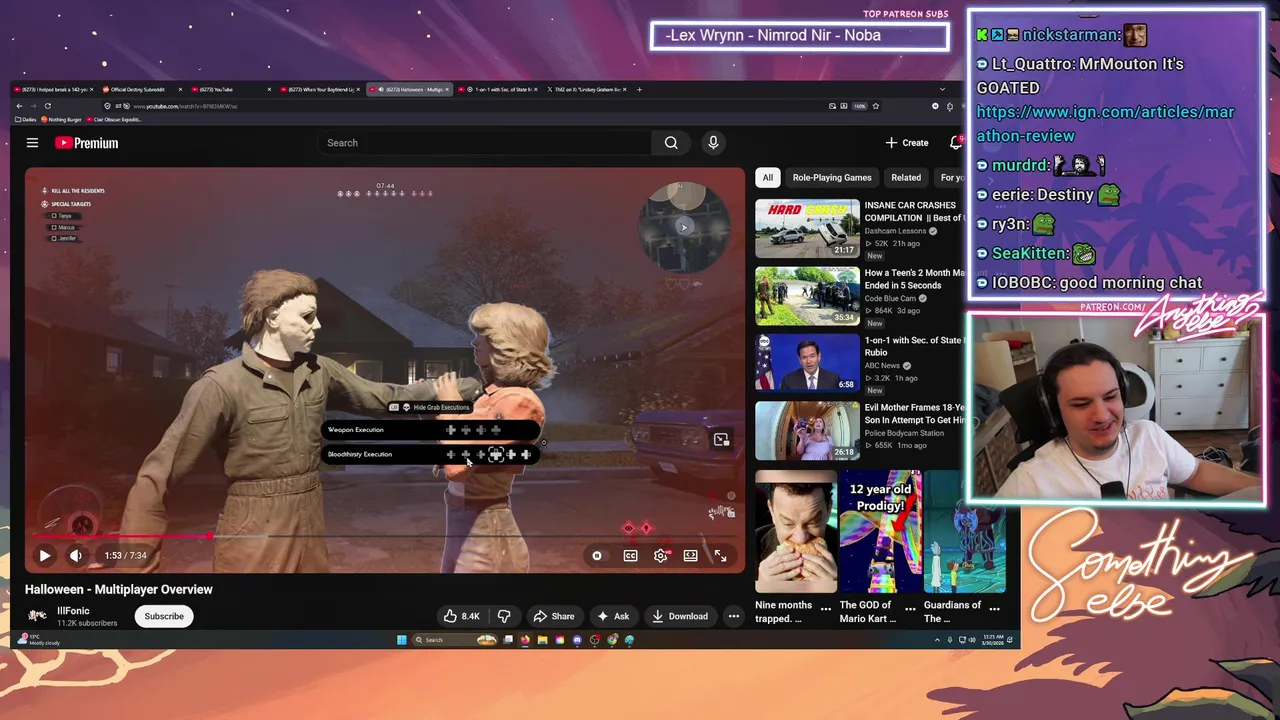
Task: Open the YouTube hamburger guide menu
Action: tap(32, 143)
